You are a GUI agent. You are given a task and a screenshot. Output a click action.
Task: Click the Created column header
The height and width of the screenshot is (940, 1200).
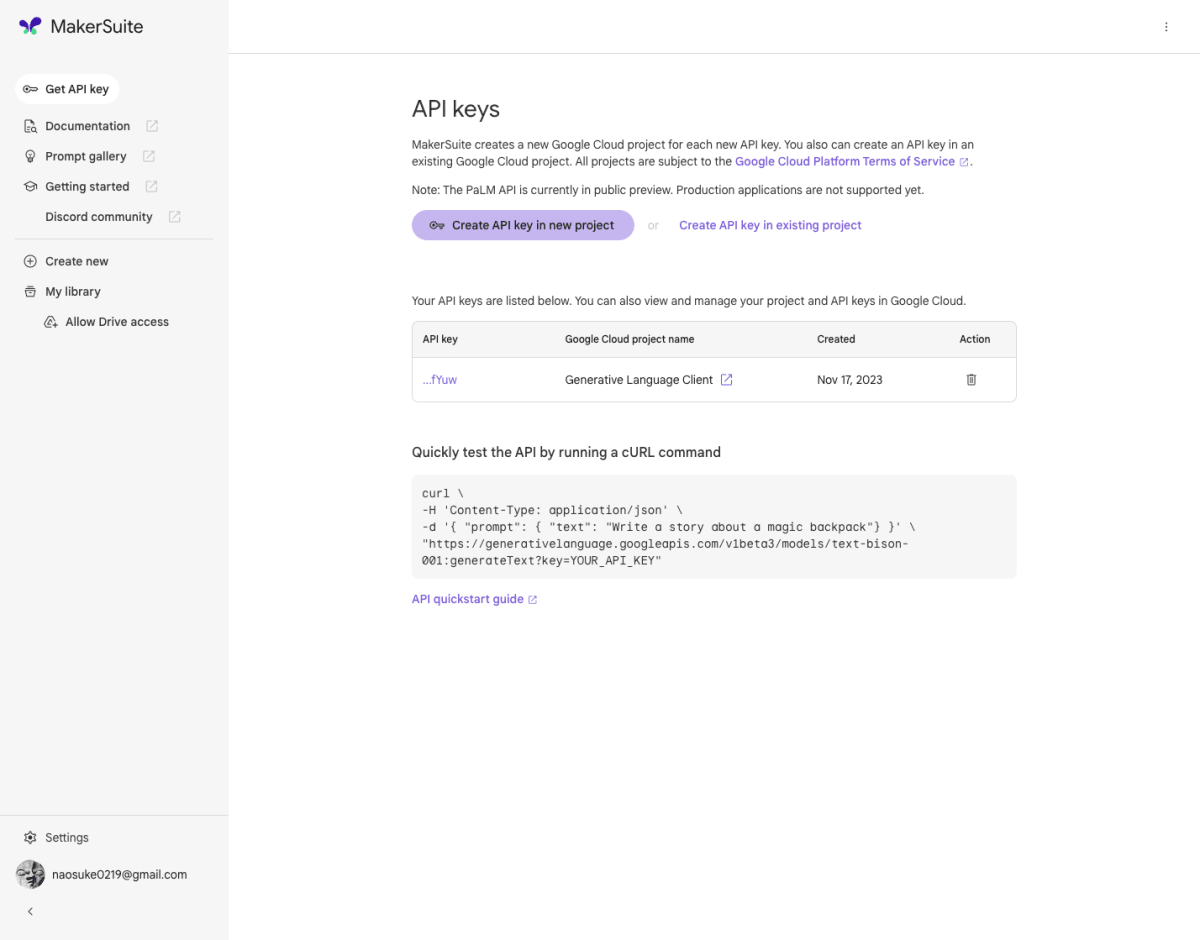click(836, 339)
